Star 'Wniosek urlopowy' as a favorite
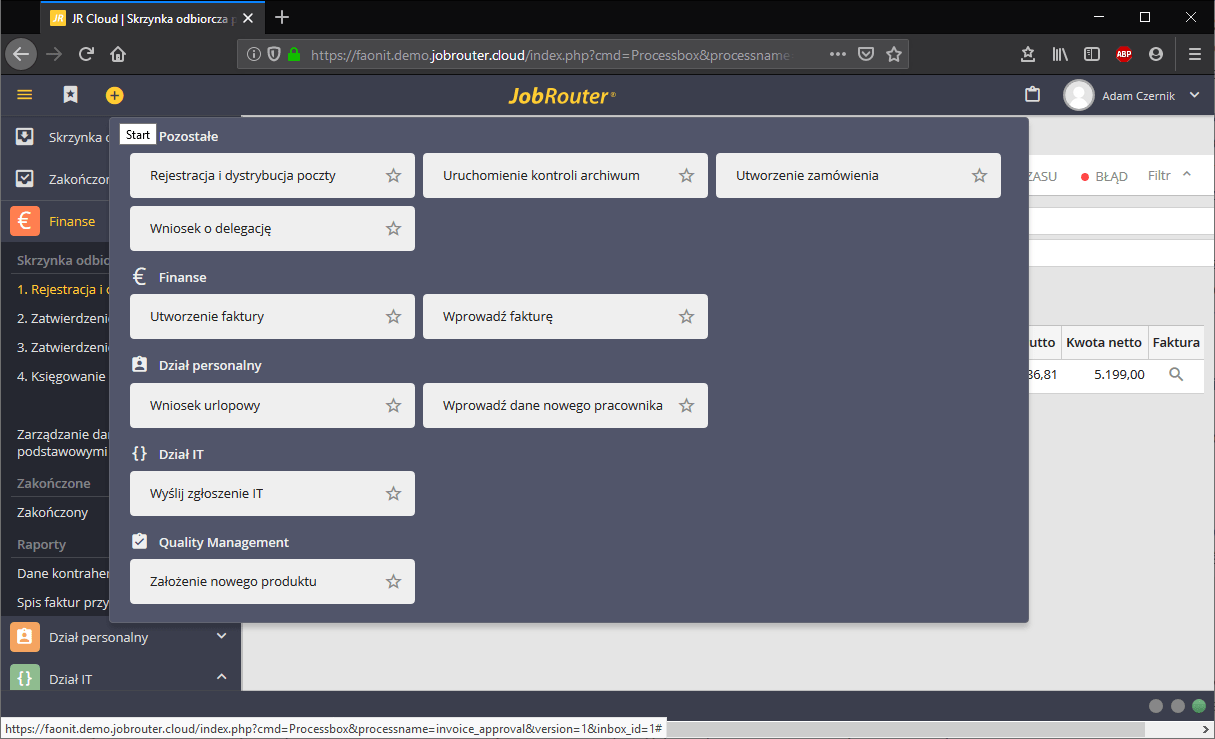The width and height of the screenshot is (1215, 739). pos(392,405)
